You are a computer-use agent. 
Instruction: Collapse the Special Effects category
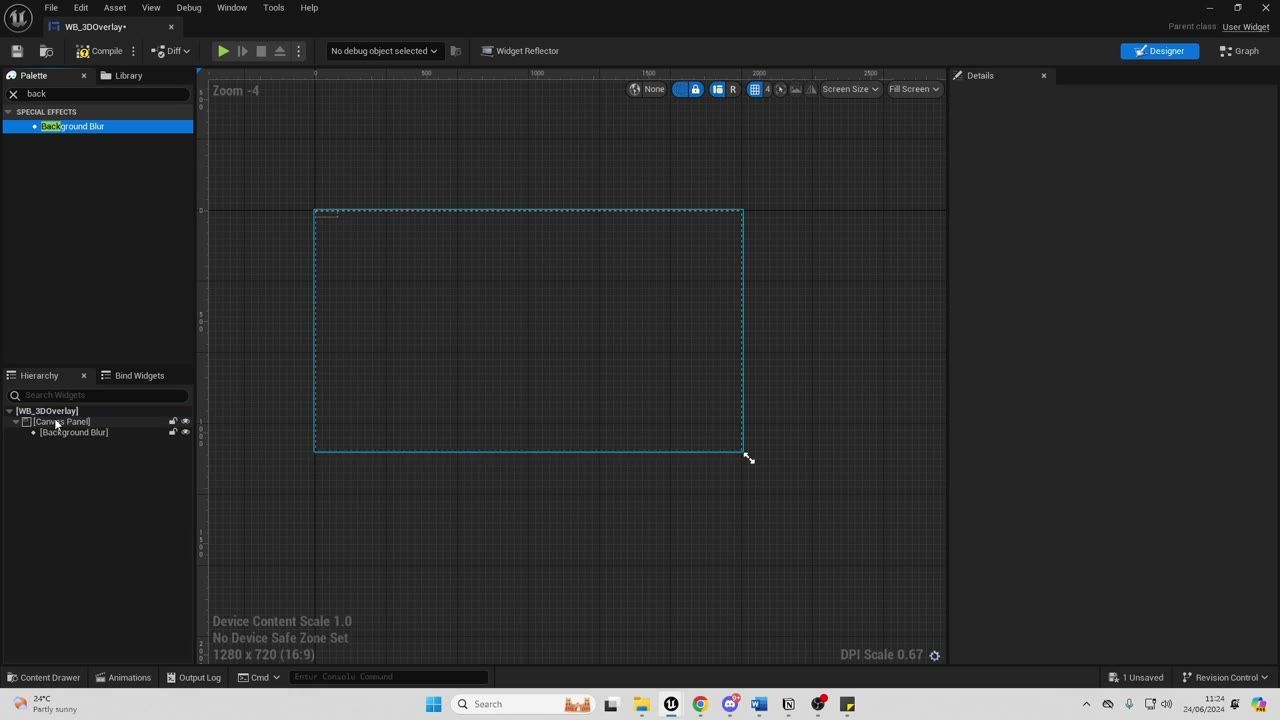tap(9, 112)
